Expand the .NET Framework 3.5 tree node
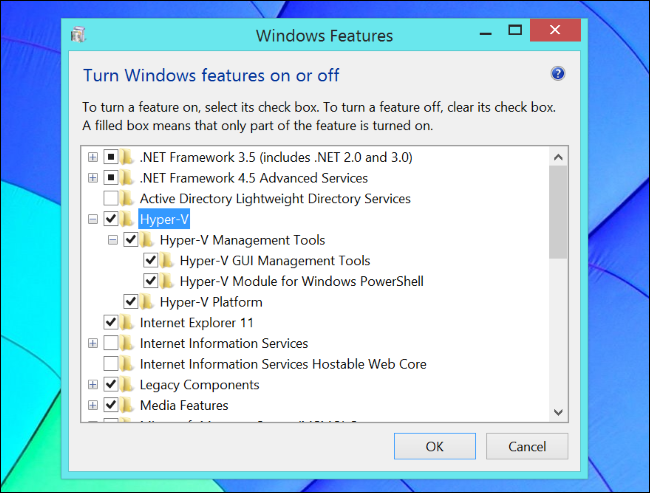 (93, 157)
